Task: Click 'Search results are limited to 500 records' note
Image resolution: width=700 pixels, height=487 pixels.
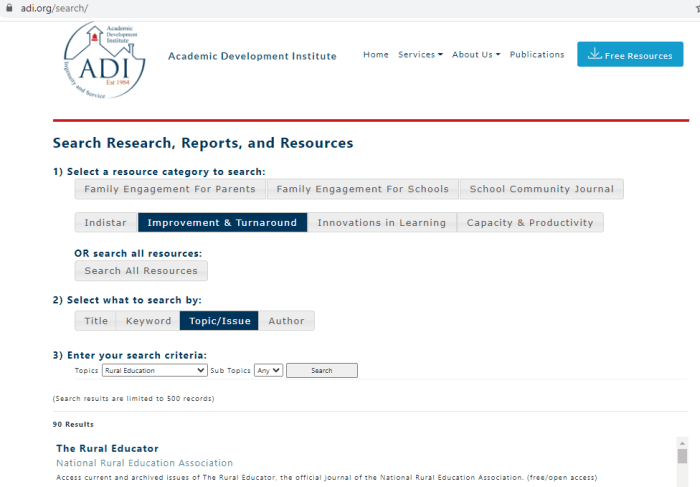Action: tap(133, 399)
